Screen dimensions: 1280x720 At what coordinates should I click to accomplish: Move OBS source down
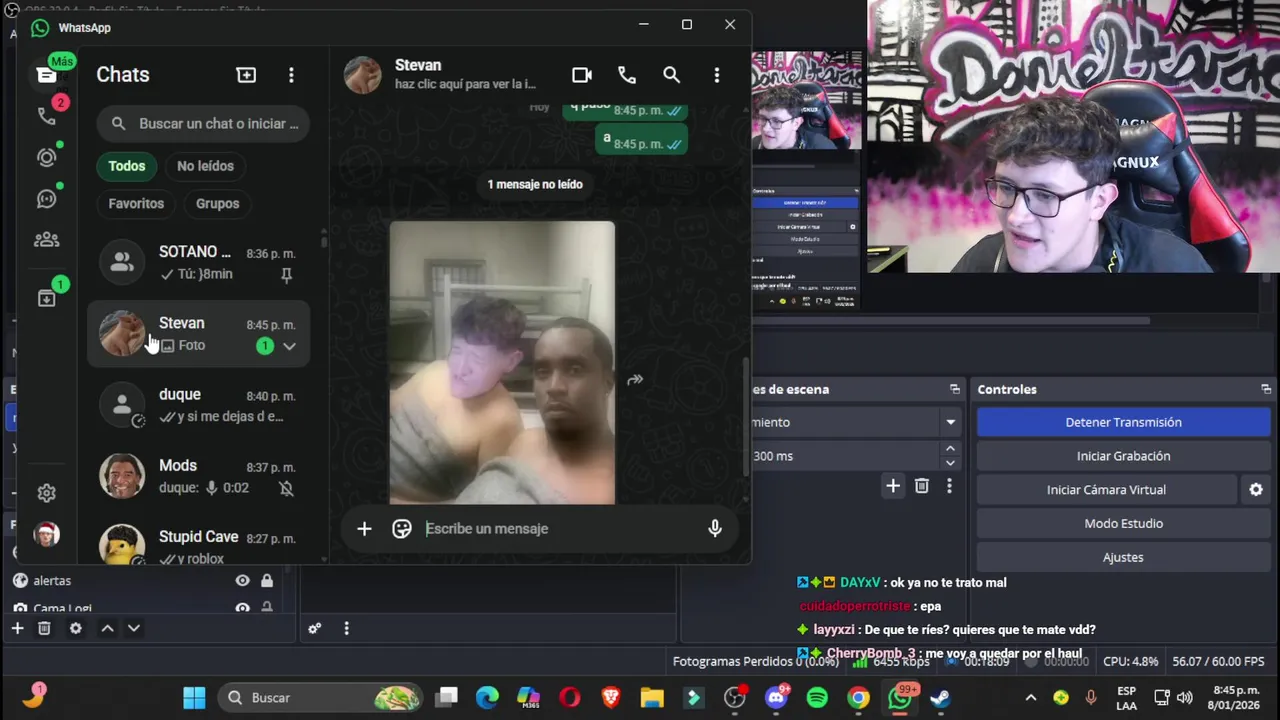(133, 628)
